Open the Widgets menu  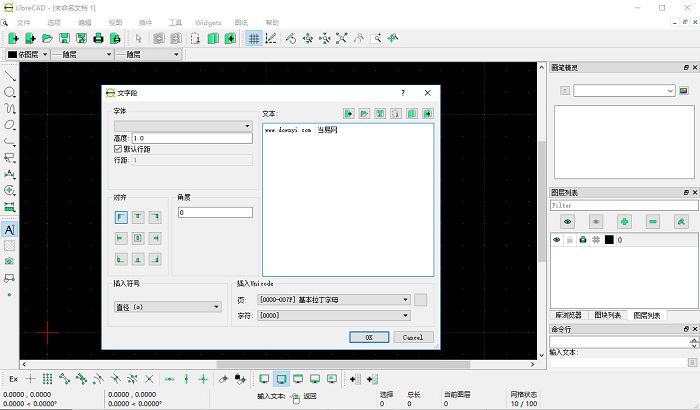click(x=208, y=21)
